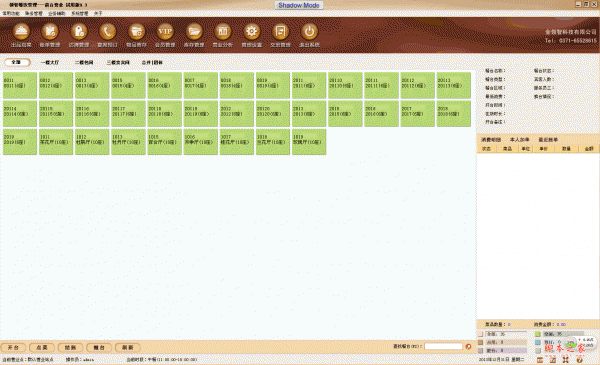Click the open table button at bottom left
The image size is (600, 365).
(x=13, y=347)
